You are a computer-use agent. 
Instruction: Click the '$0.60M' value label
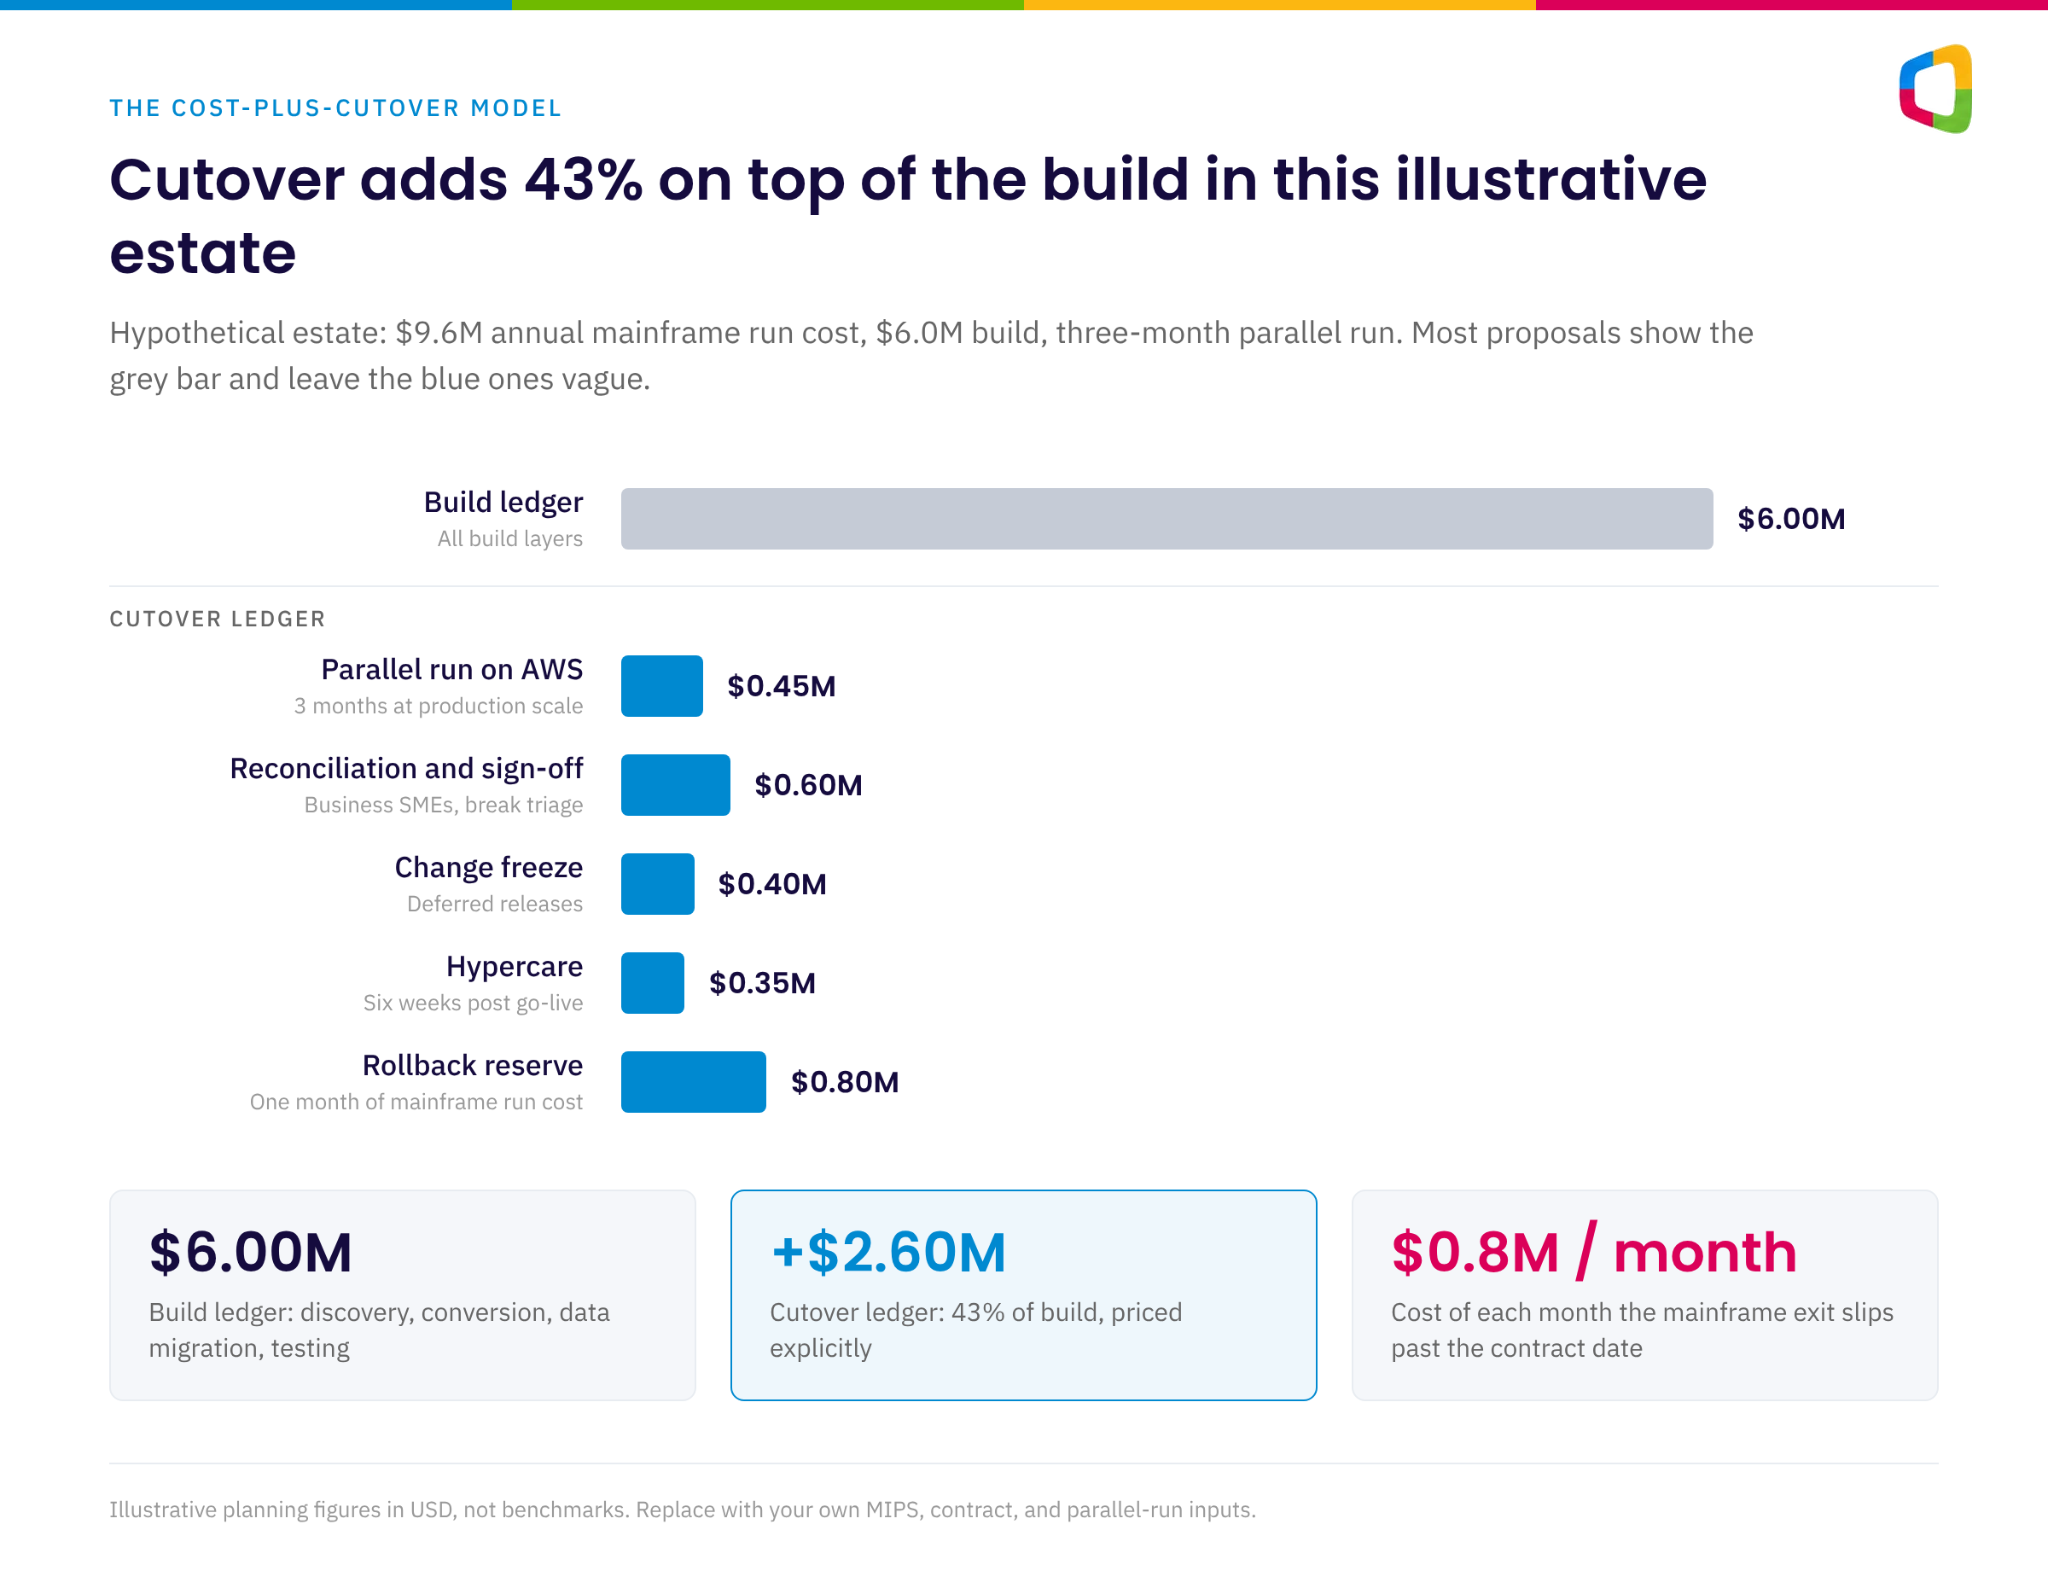(808, 785)
